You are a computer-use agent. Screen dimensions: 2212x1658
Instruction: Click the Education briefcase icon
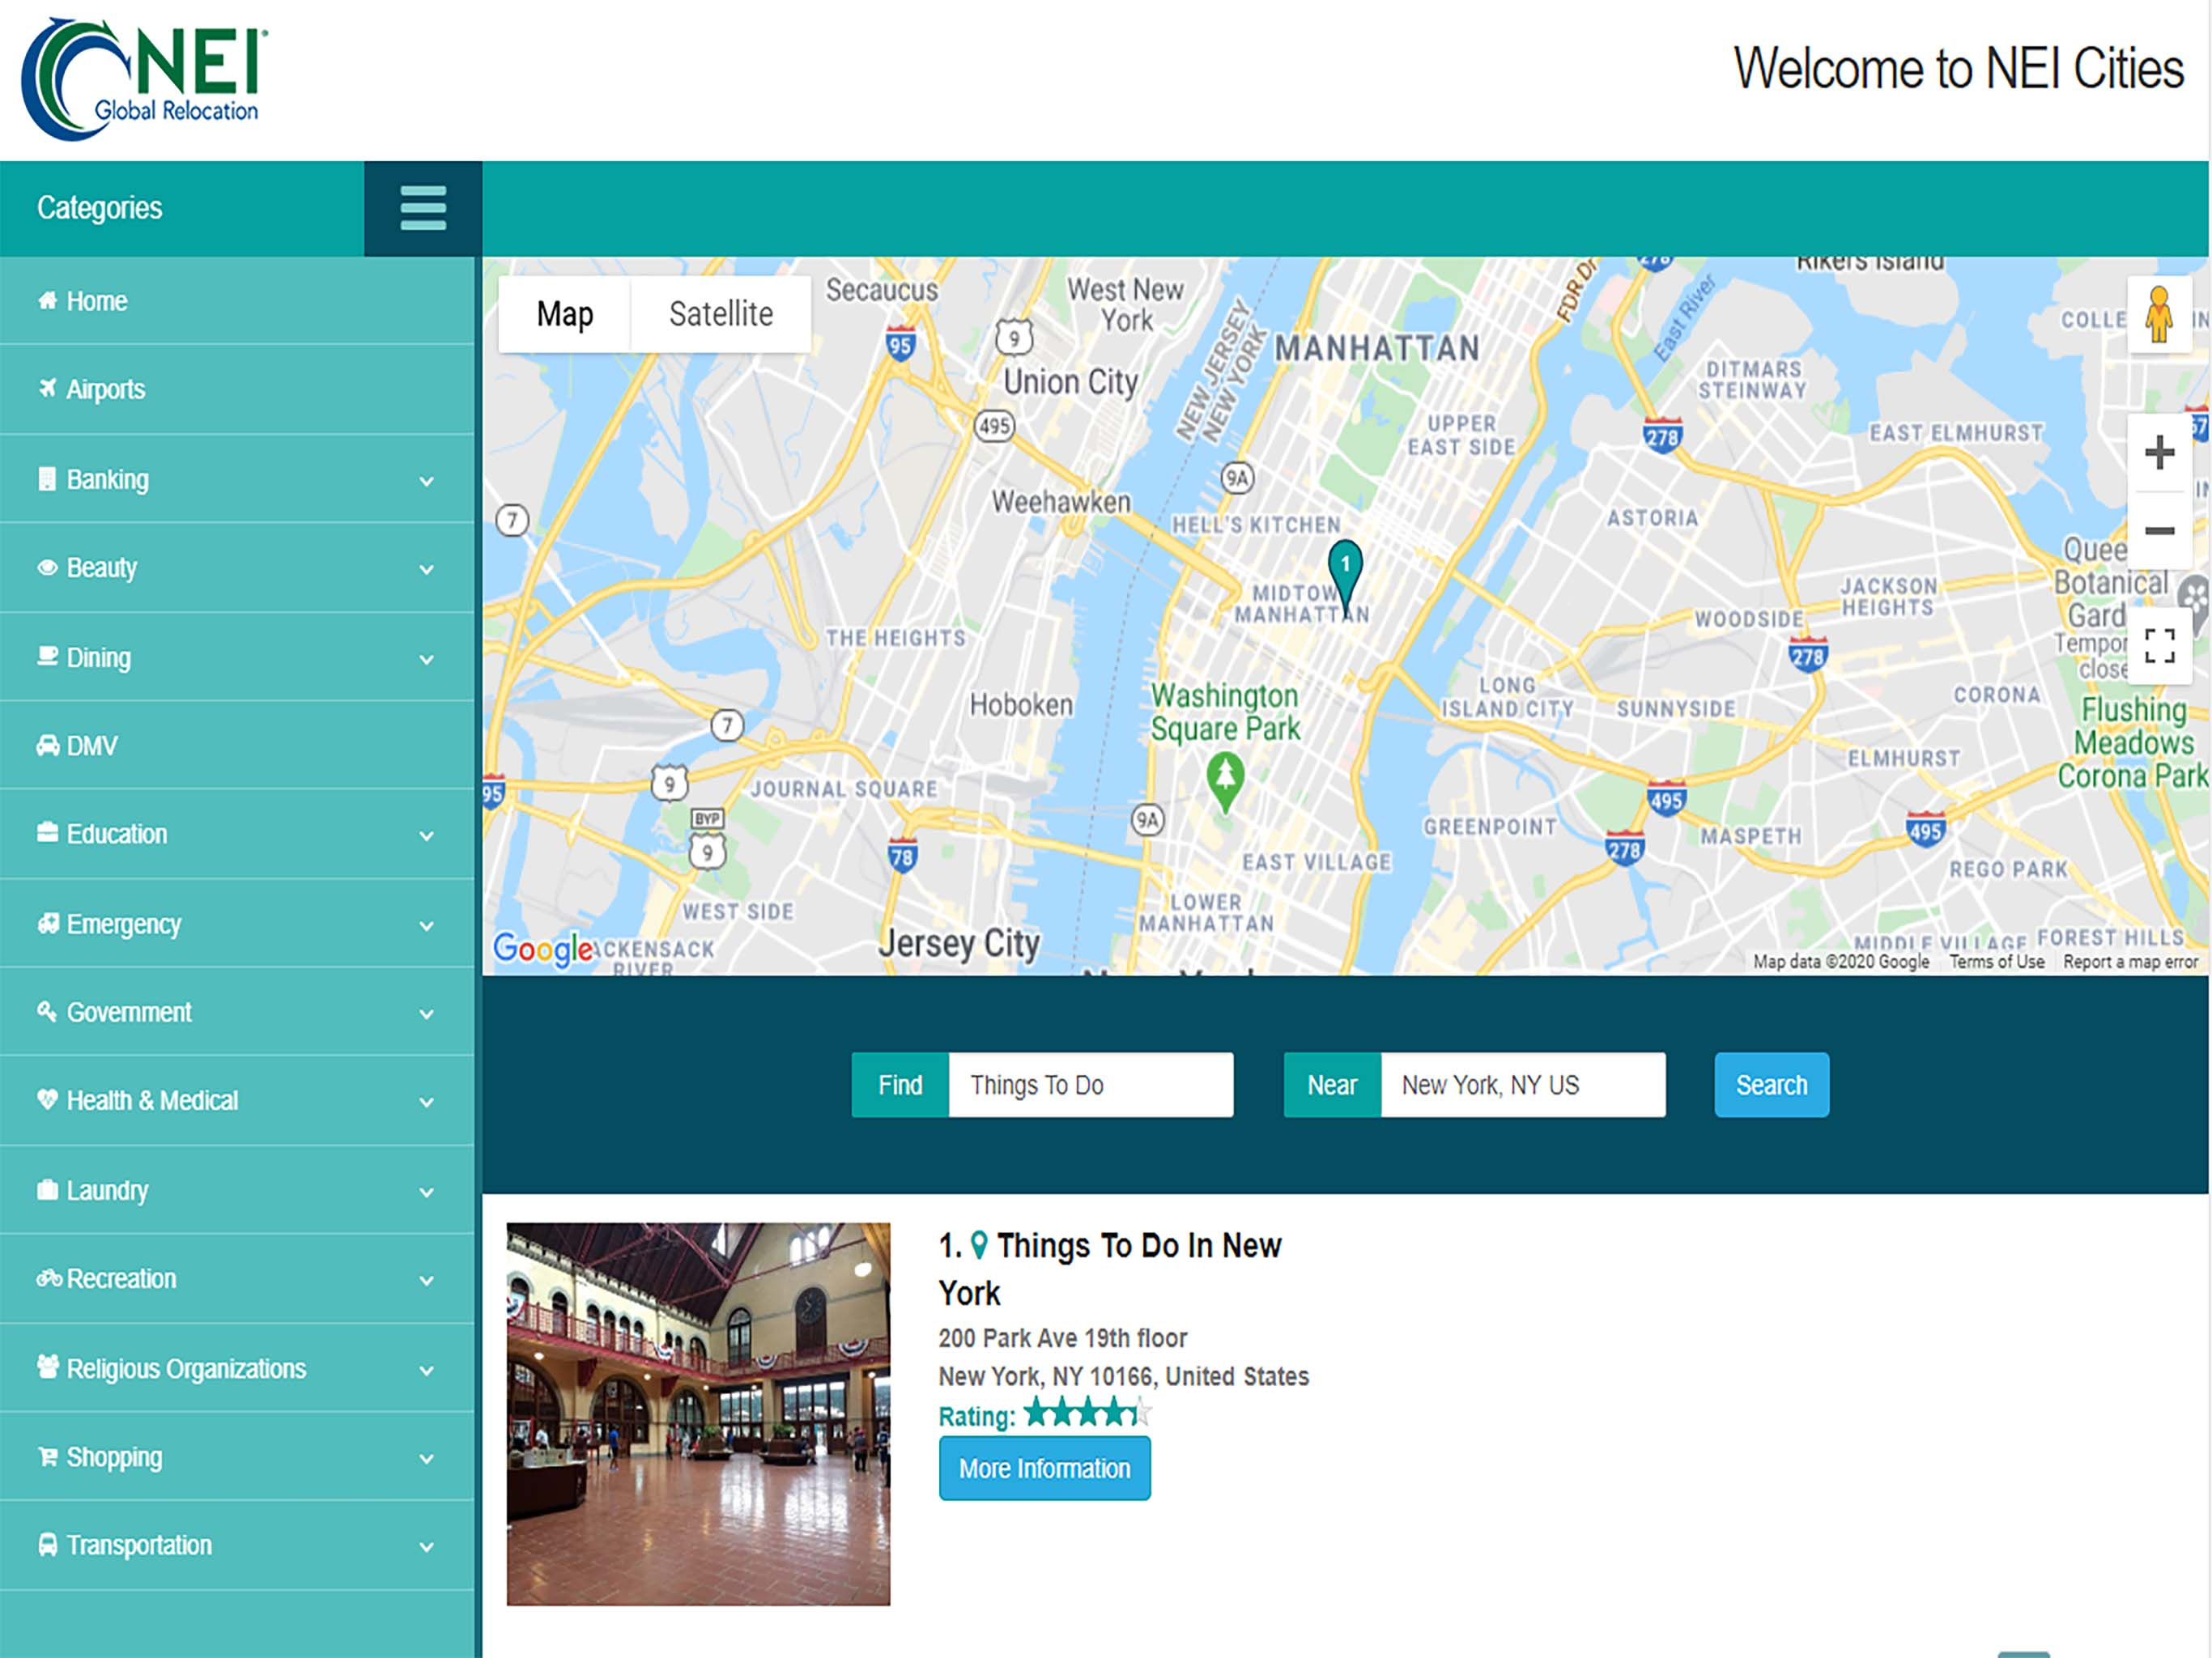click(x=47, y=832)
